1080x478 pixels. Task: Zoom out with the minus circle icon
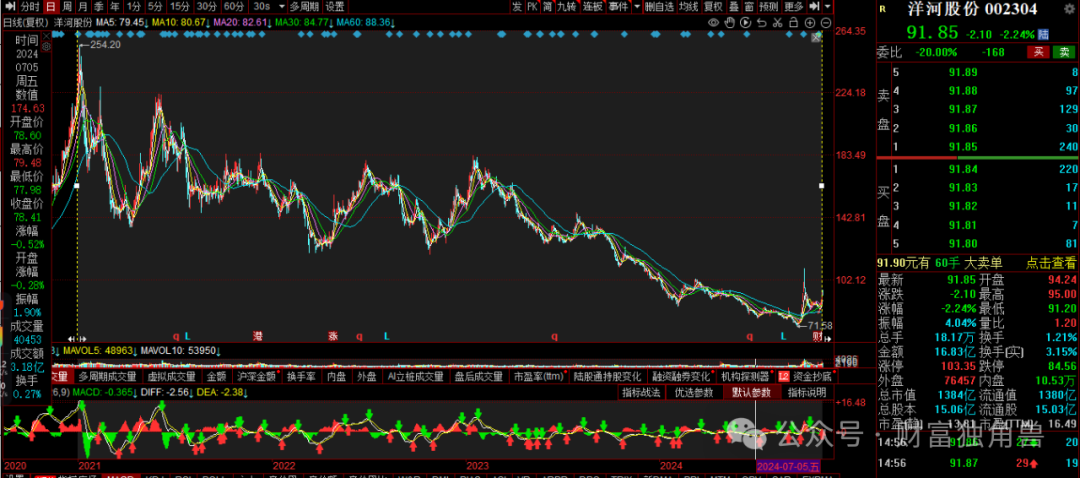pos(826,22)
